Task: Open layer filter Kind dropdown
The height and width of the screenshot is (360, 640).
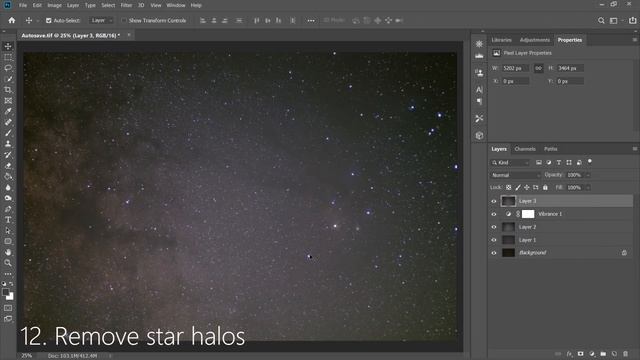Action: [510, 162]
